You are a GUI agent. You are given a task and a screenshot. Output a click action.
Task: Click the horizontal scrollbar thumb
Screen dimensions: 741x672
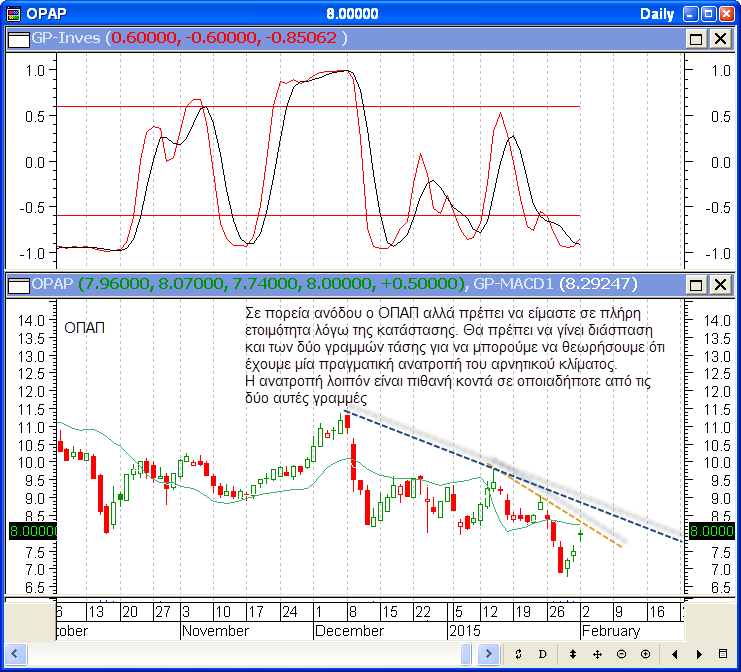click(466, 654)
